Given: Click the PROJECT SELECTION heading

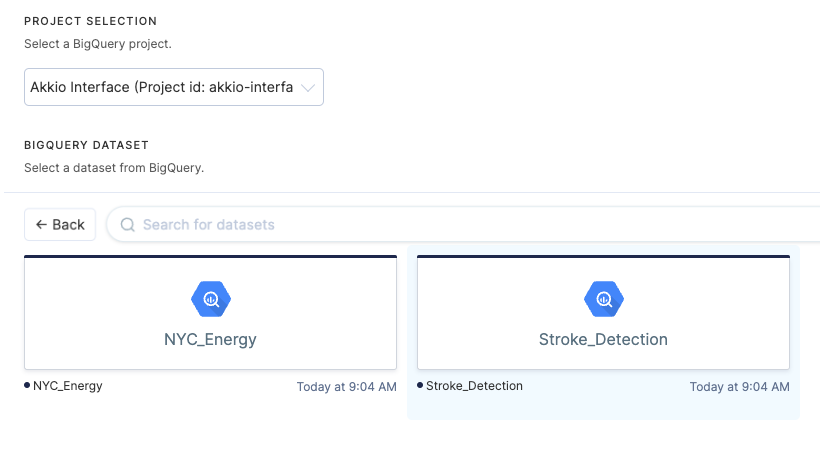Looking at the screenshot, I should 91,21.
